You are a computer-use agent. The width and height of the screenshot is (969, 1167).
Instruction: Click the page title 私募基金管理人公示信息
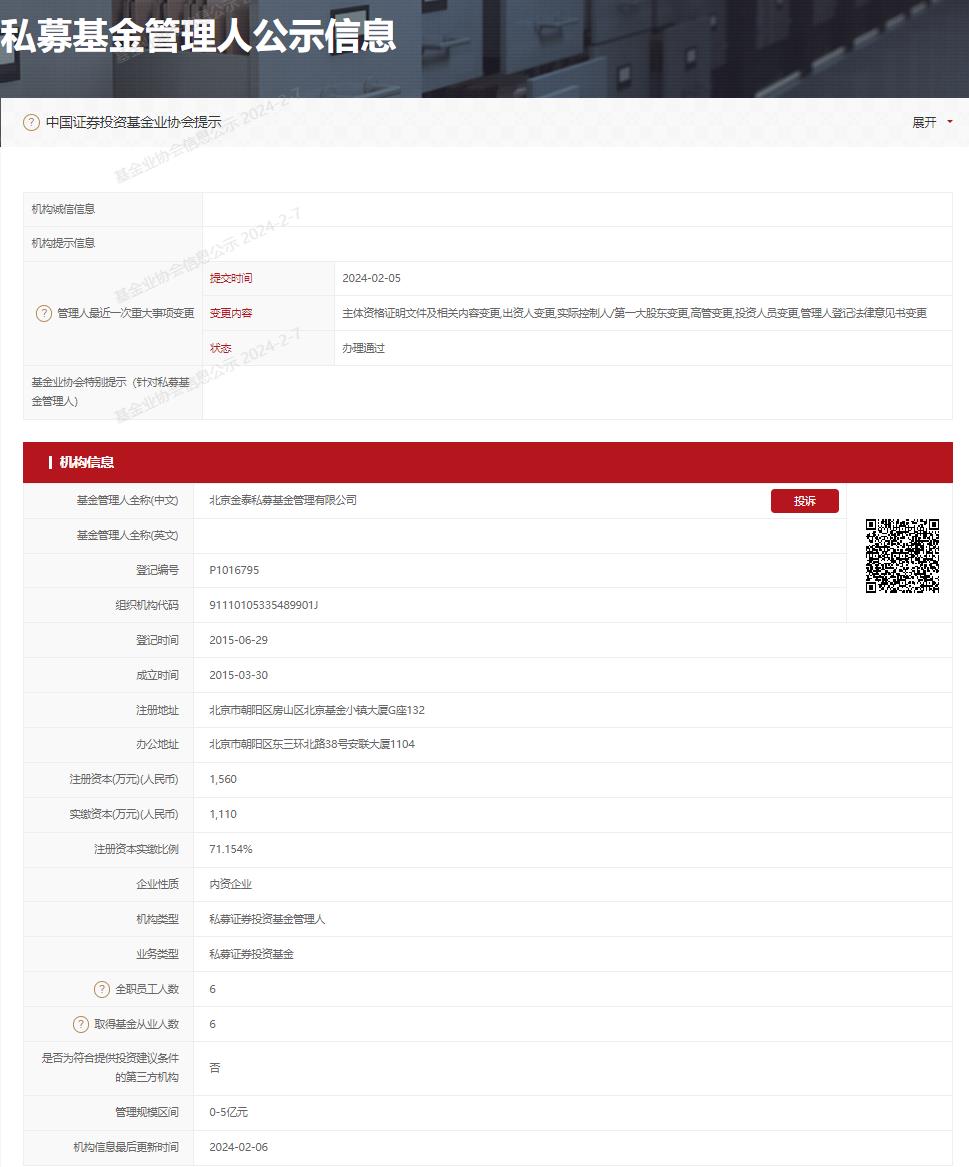(198, 36)
